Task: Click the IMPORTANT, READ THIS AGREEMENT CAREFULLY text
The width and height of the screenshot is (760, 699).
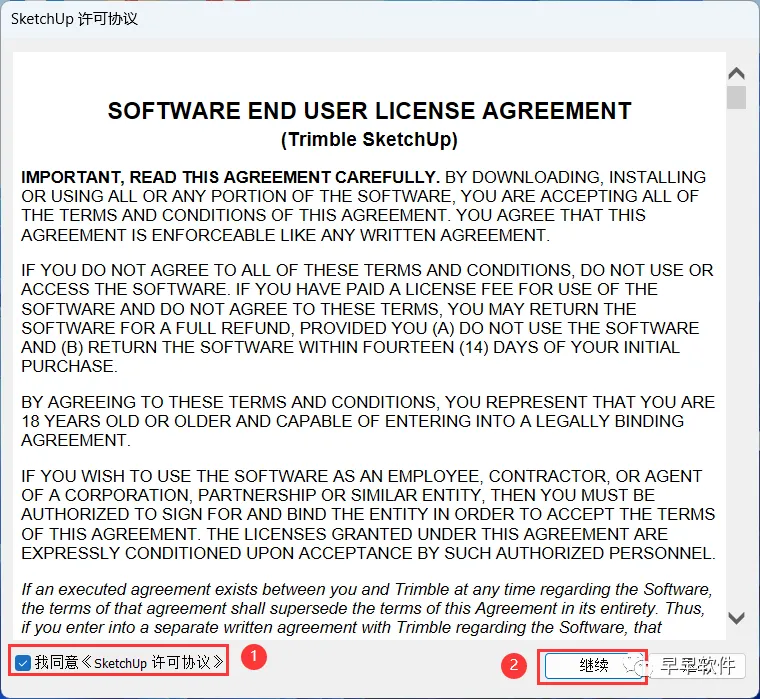Action: (x=230, y=177)
